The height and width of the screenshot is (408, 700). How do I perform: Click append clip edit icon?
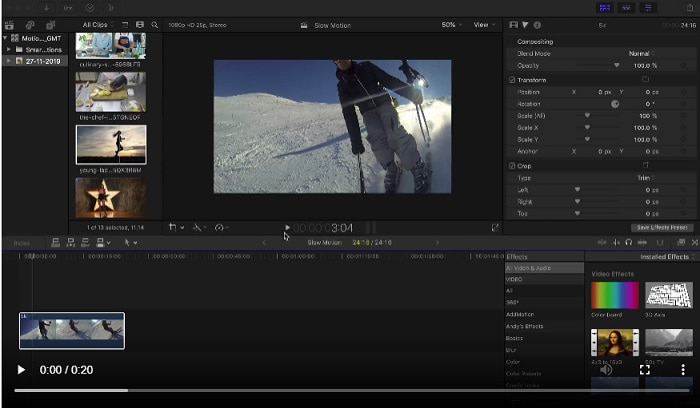[x=85, y=242]
